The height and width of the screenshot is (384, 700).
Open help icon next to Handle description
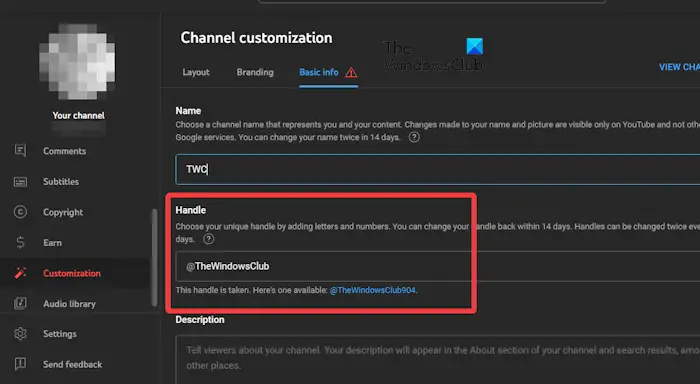208,239
